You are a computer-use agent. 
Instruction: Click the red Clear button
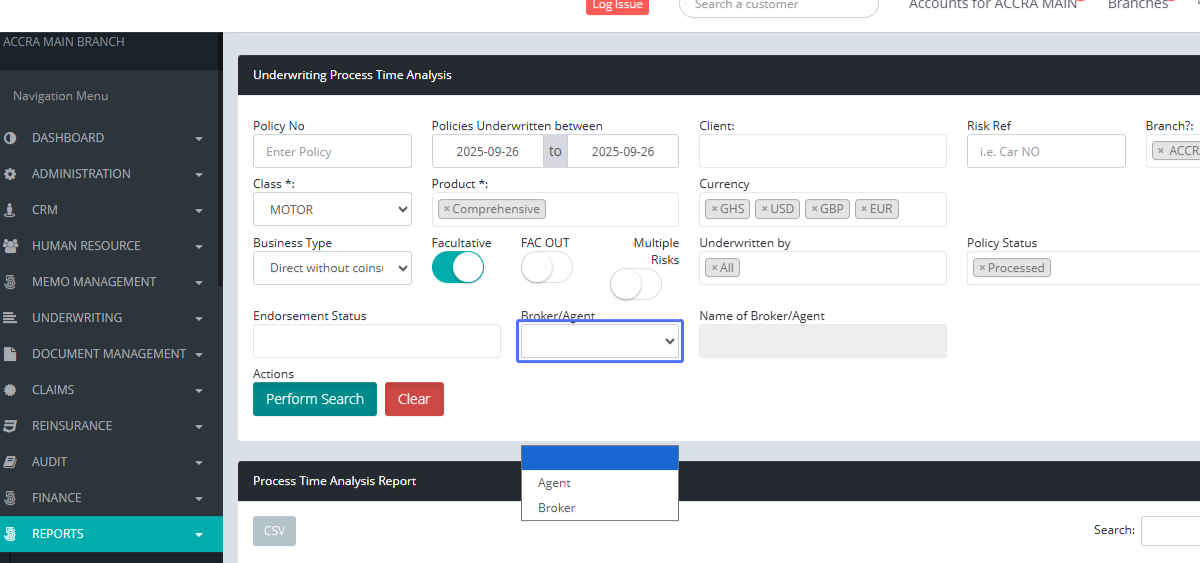(x=414, y=399)
